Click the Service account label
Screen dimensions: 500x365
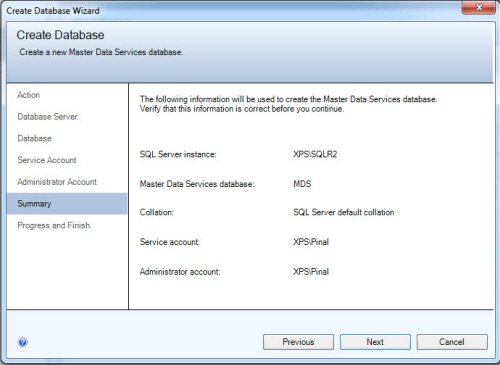(x=170, y=242)
